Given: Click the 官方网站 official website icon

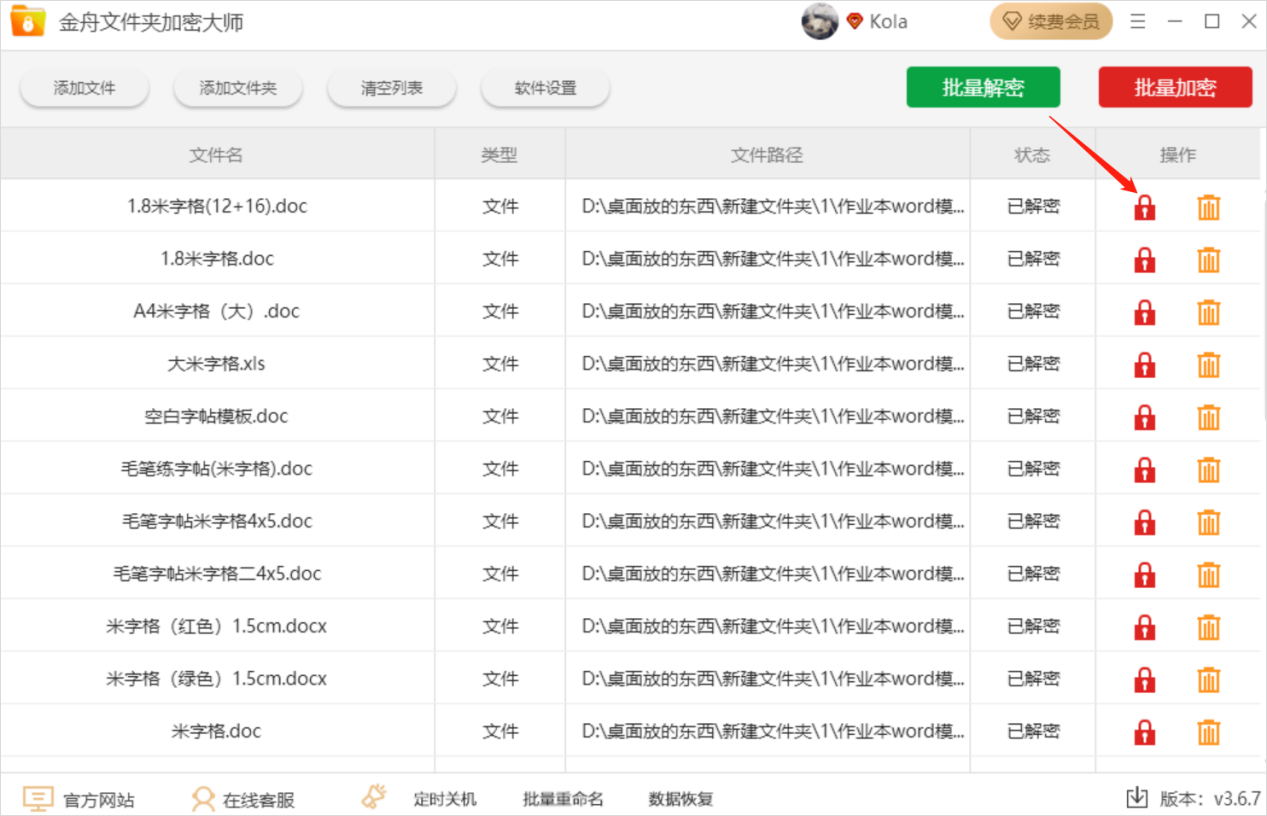Looking at the screenshot, I should pos(37,798).
